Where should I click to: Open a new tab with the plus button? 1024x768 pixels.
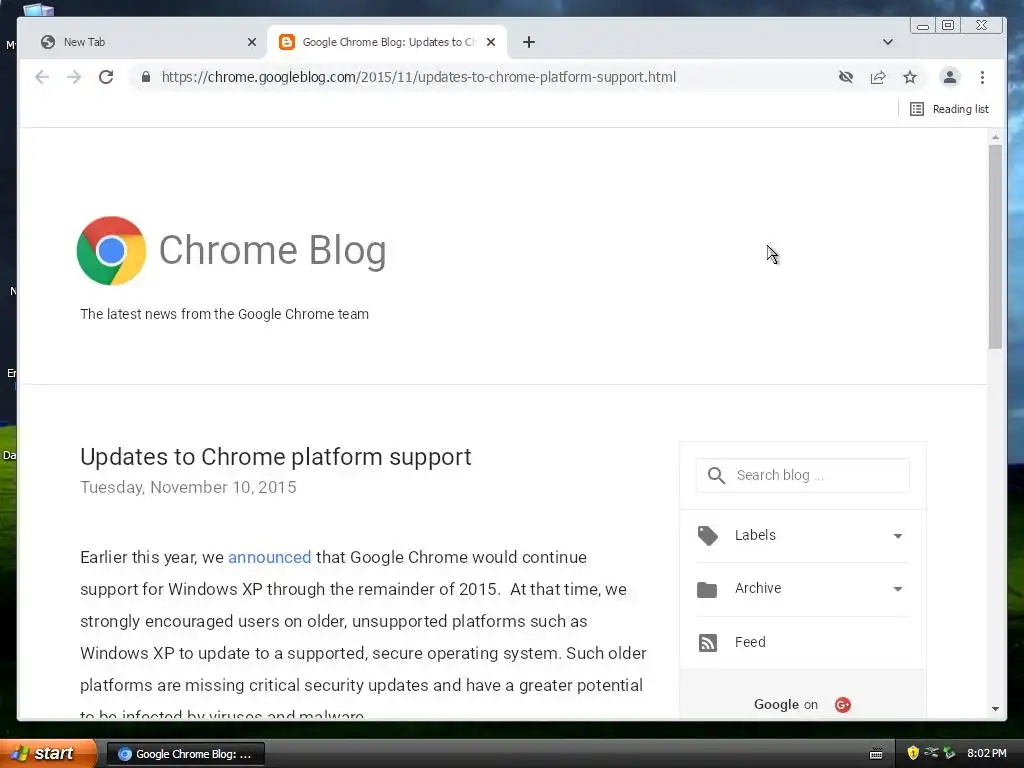(x=529, y=42)
